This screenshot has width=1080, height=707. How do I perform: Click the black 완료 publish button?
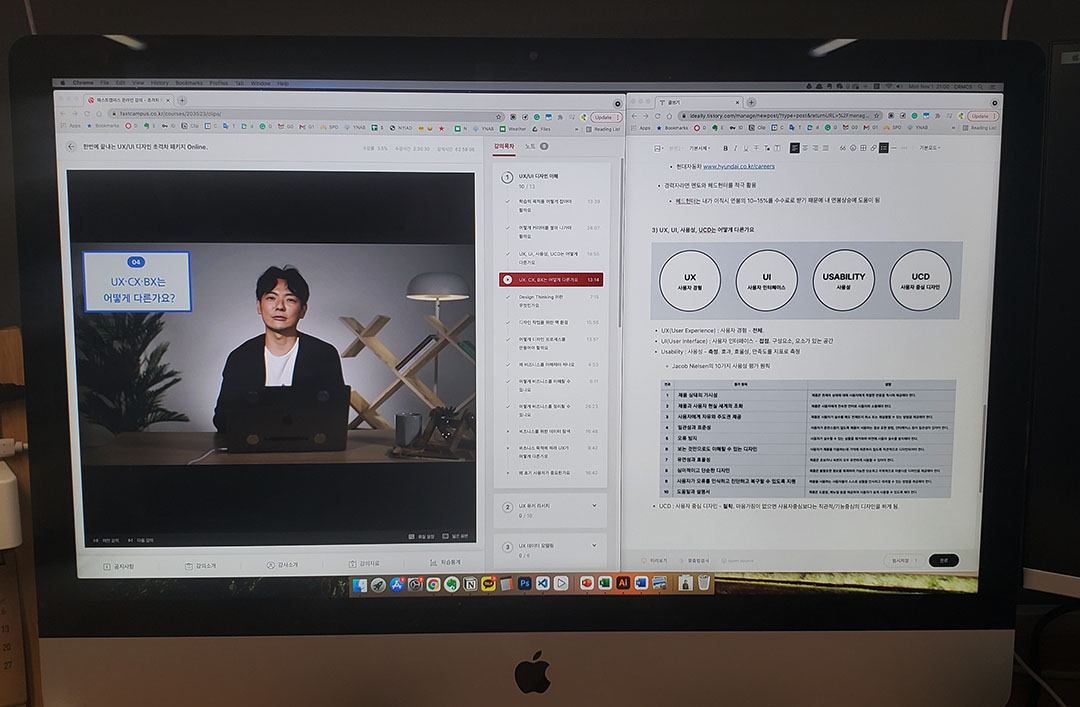(943, 560)
